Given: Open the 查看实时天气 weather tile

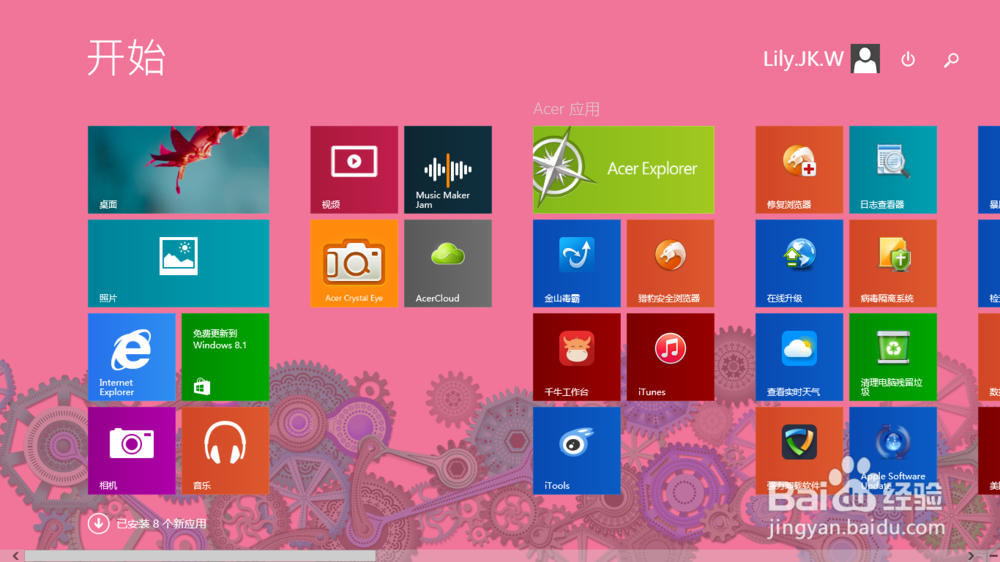Looking at the screenshot, I should [799, 357].
